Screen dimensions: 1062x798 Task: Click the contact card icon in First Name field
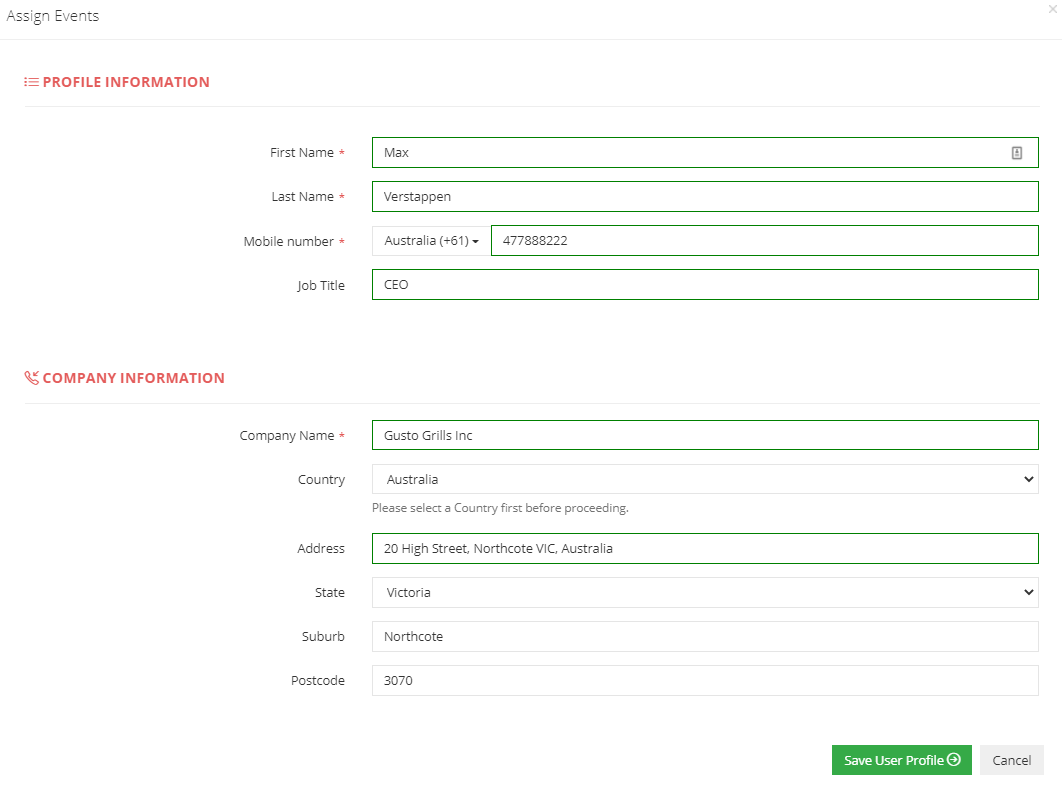point(1017,153)
